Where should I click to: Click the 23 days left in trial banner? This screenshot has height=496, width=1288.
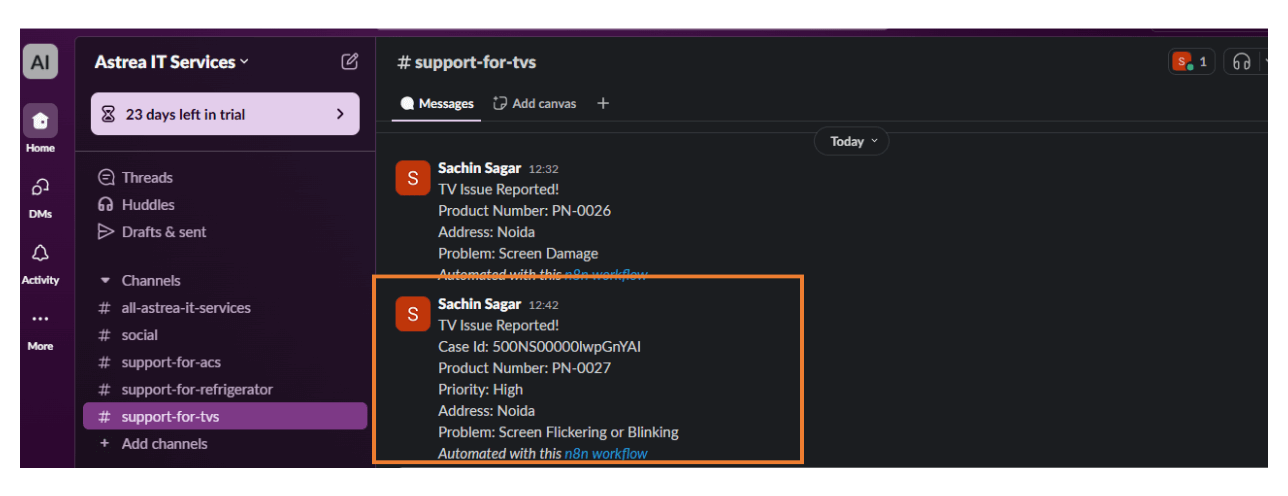click(x=225, y=115)
